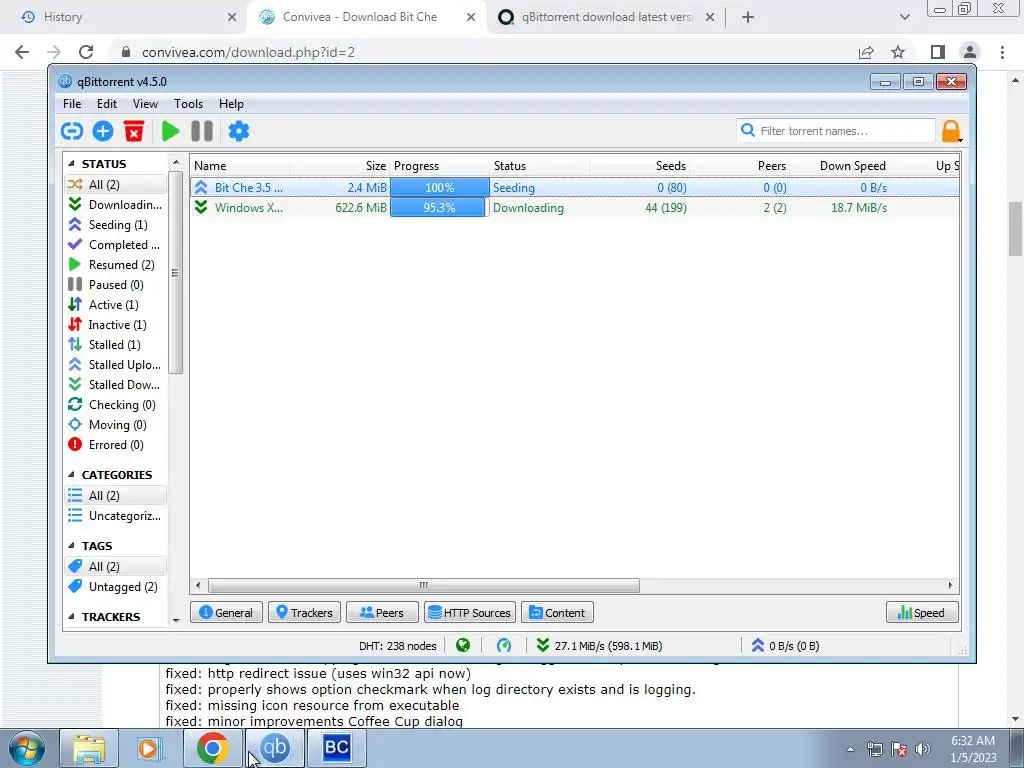
Task: Select the Active (1) status filter
Action: tap(116, 305)
